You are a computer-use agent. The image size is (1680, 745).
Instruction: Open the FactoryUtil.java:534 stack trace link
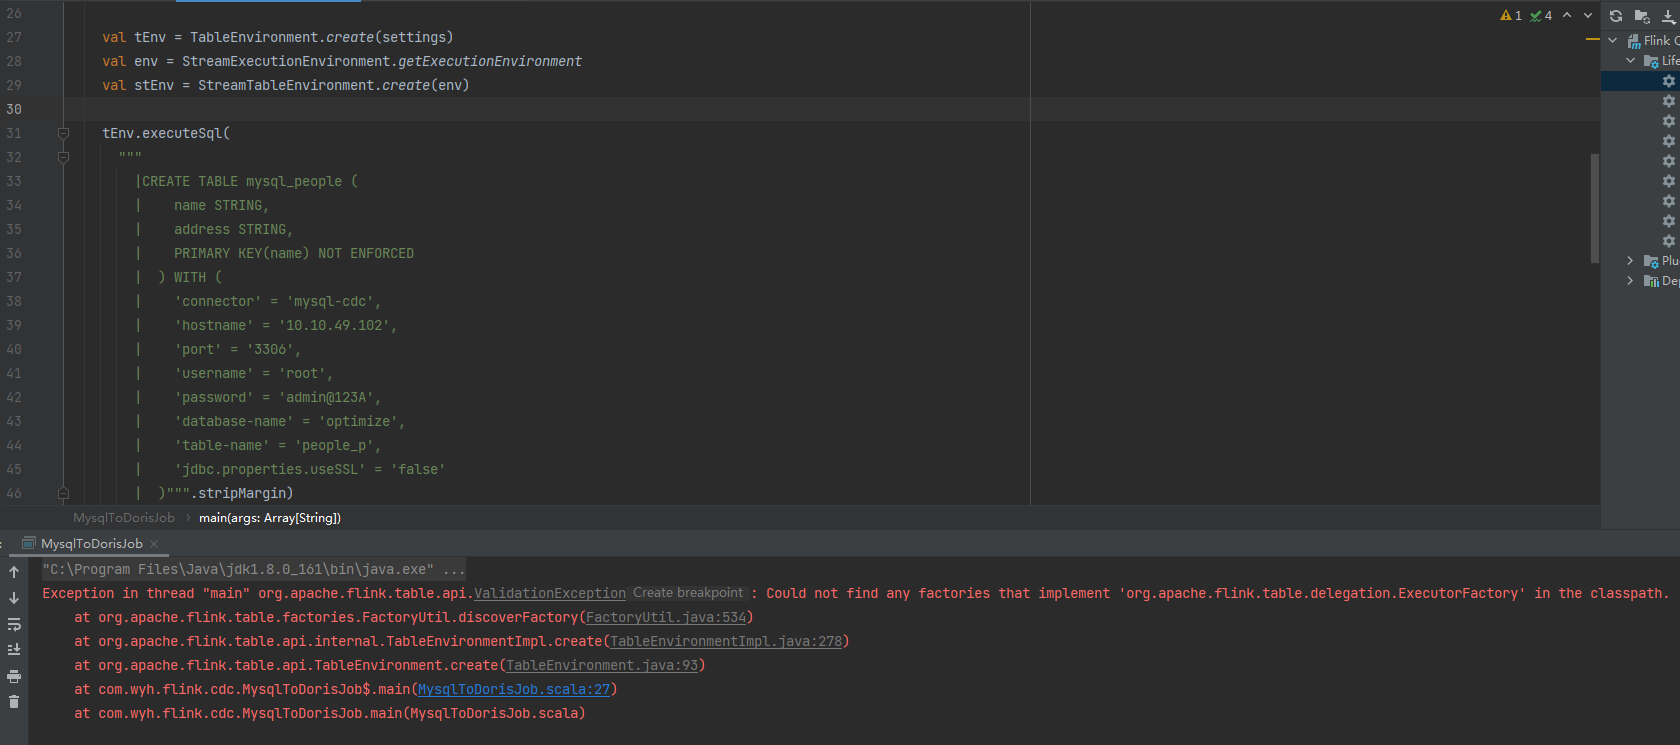click(666, 617)
